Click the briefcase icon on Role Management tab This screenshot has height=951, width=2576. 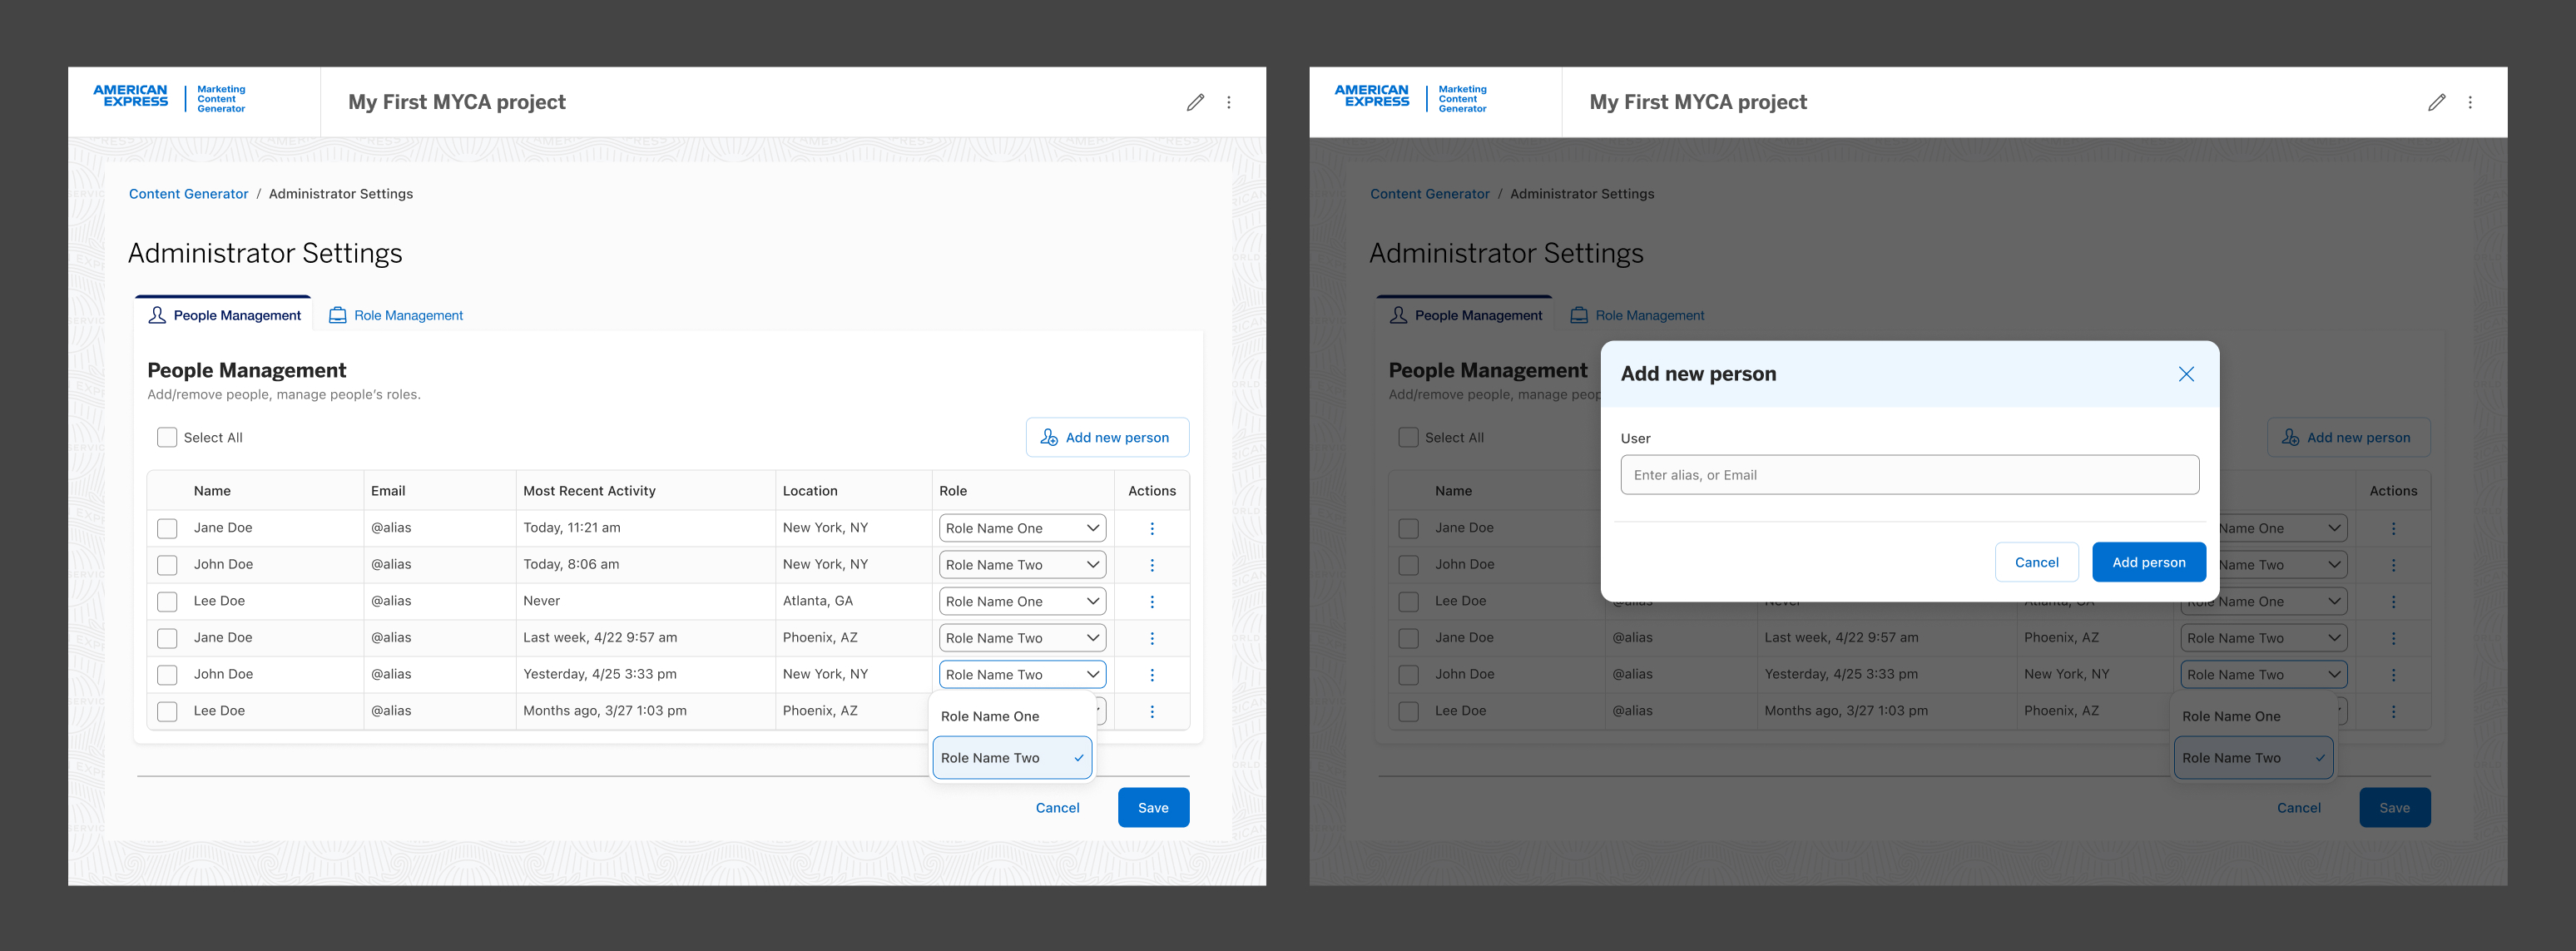(x=336, y=314)
